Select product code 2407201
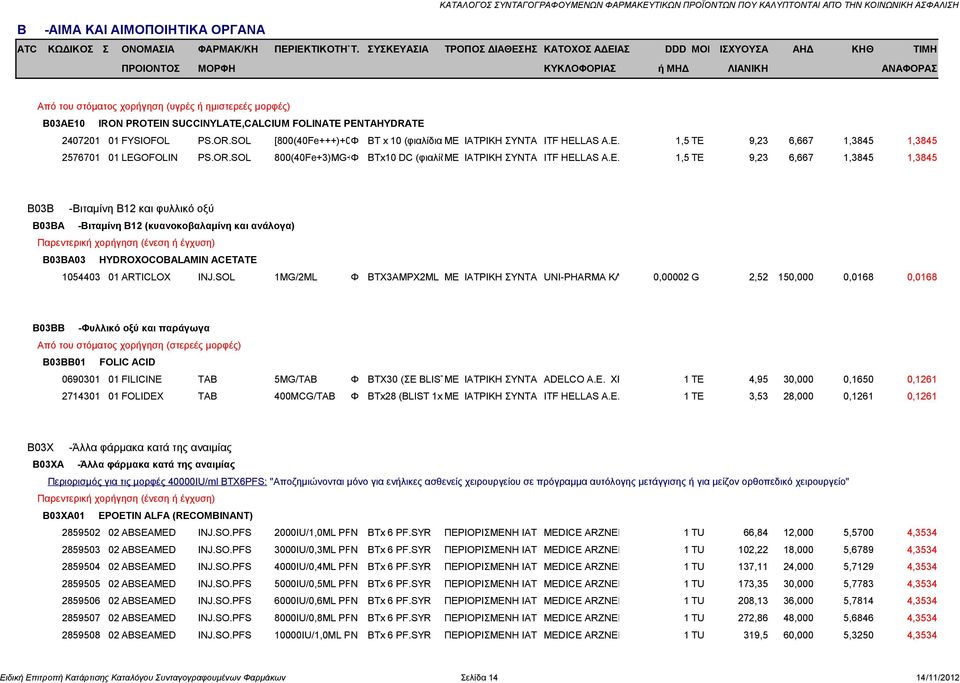The image size is (960, 683). [x=81, y=141]
